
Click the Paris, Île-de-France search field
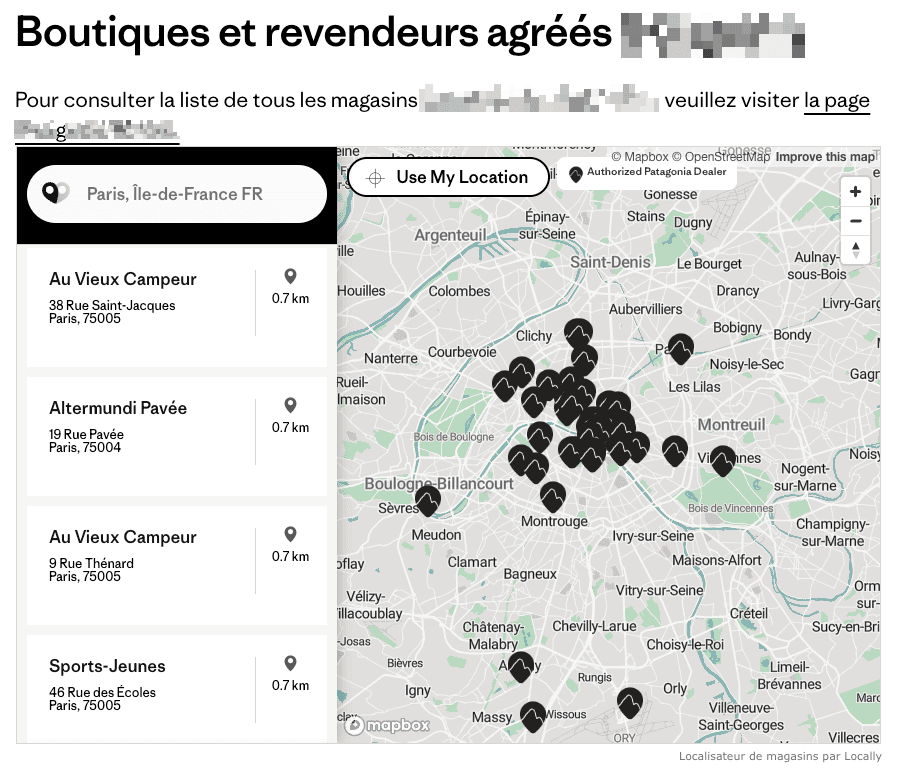[177, 193]
